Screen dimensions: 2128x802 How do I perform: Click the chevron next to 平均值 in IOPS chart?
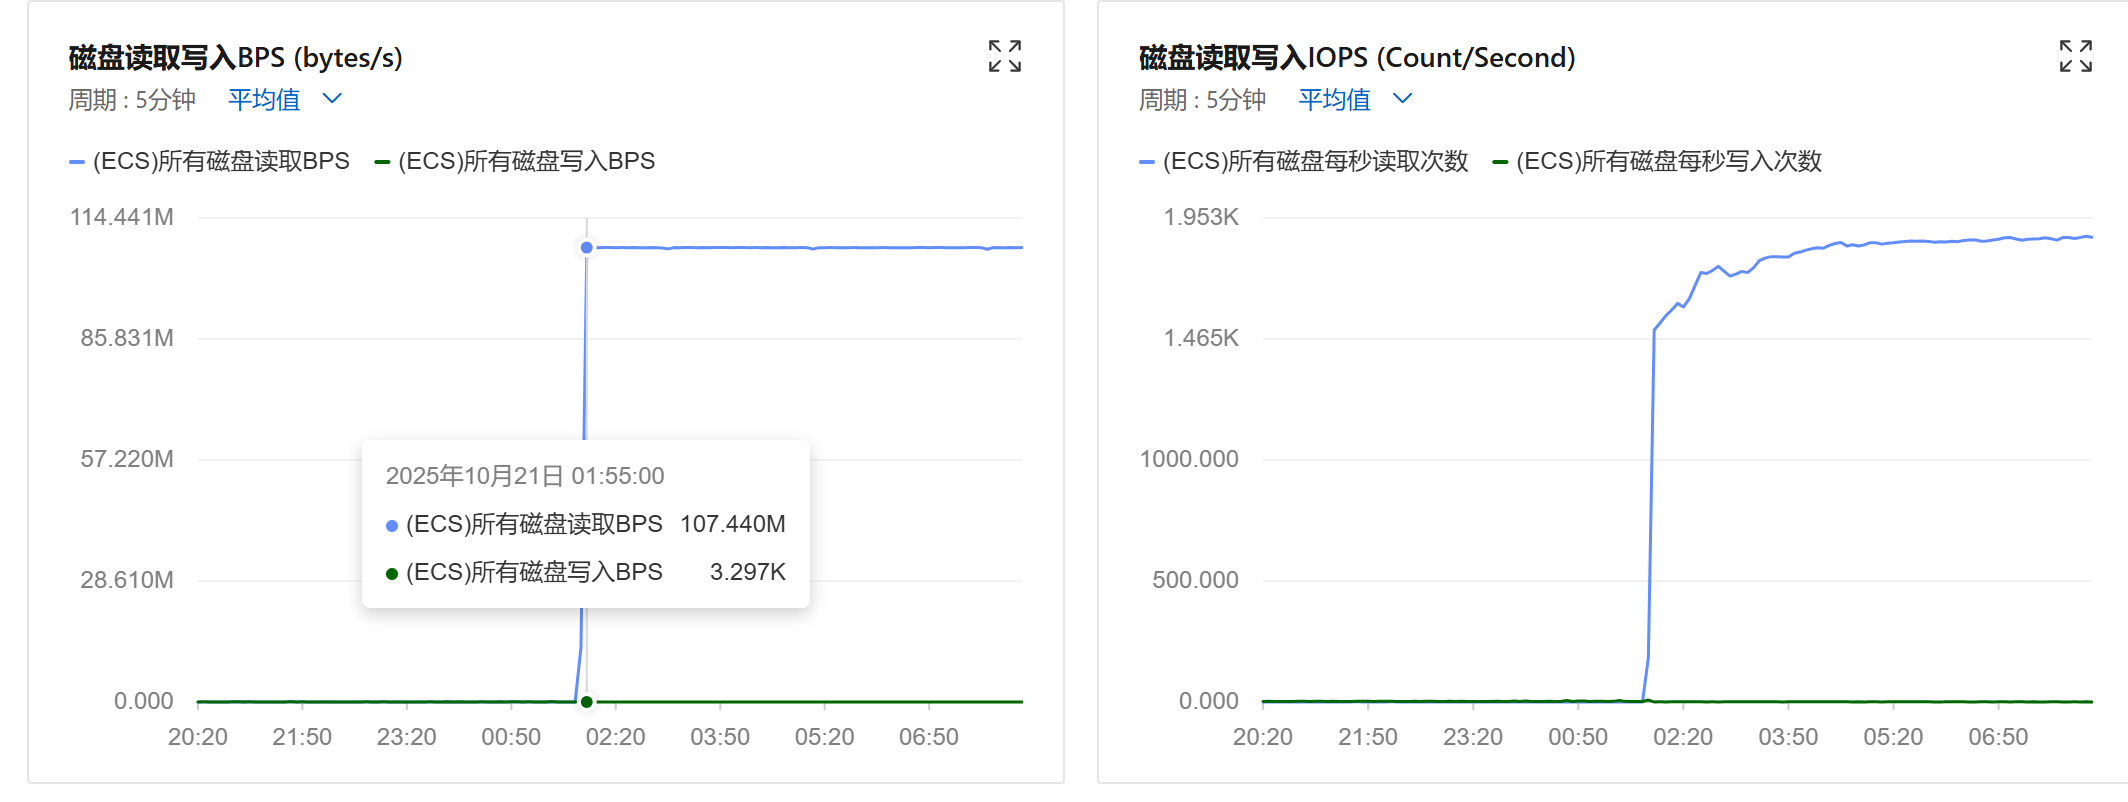click(1403, 99)
